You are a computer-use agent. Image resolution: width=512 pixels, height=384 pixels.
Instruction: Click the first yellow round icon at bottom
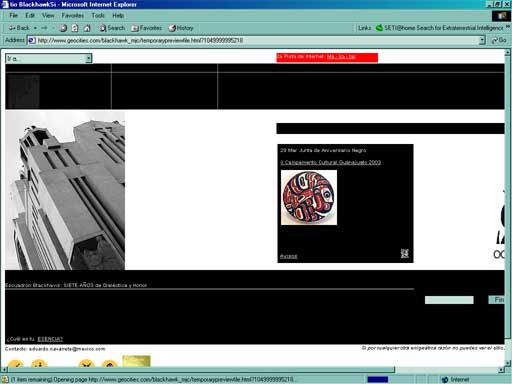[16, 363]
